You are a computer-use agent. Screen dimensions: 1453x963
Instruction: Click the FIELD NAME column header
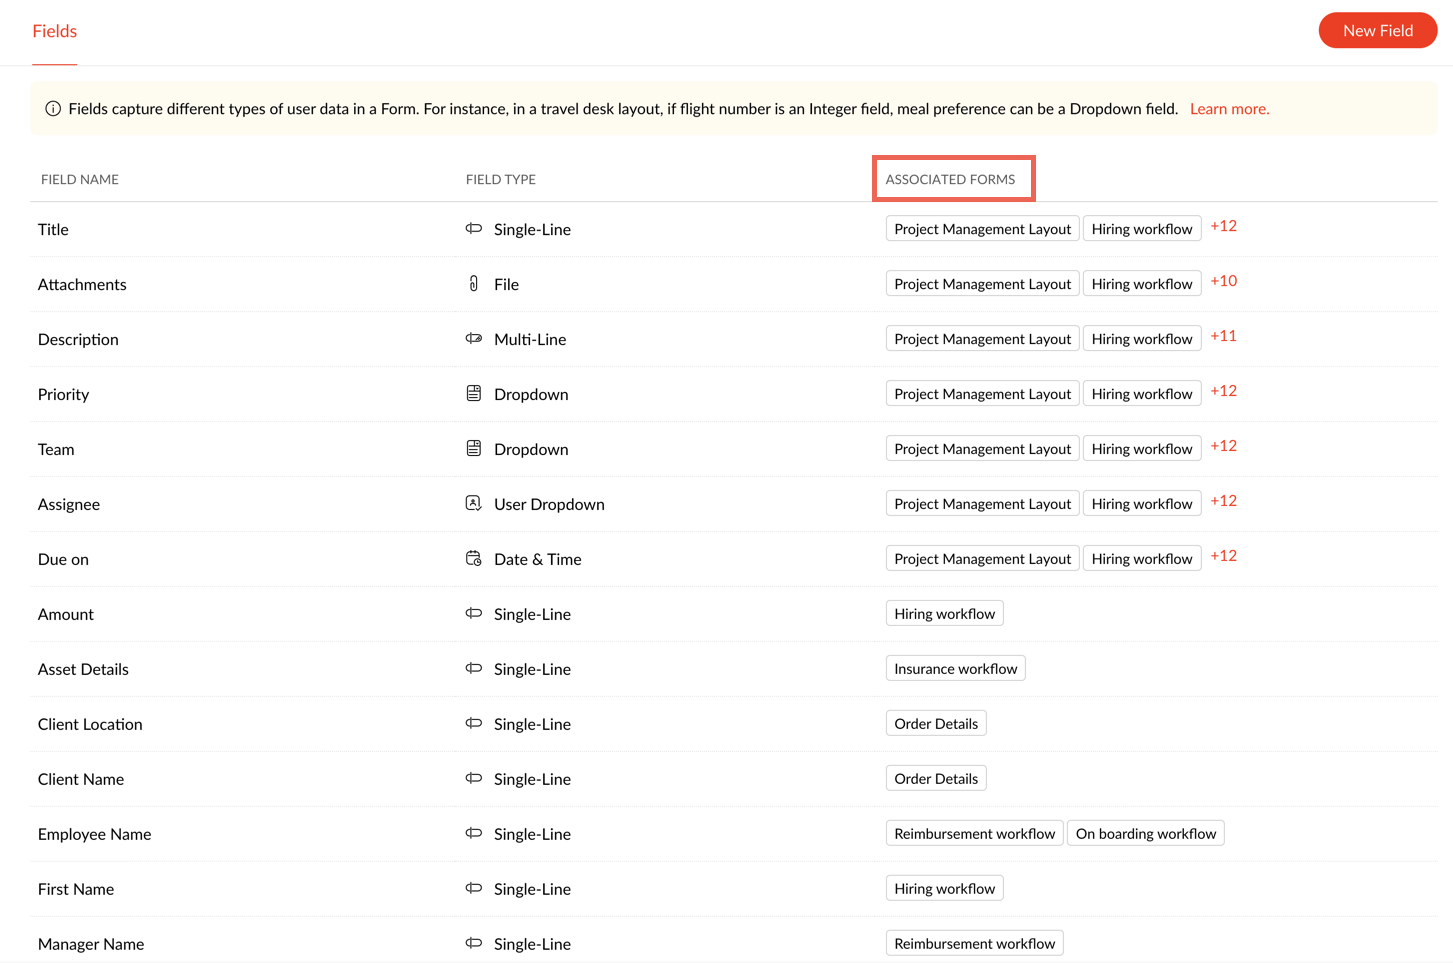[x=80, y=180]
